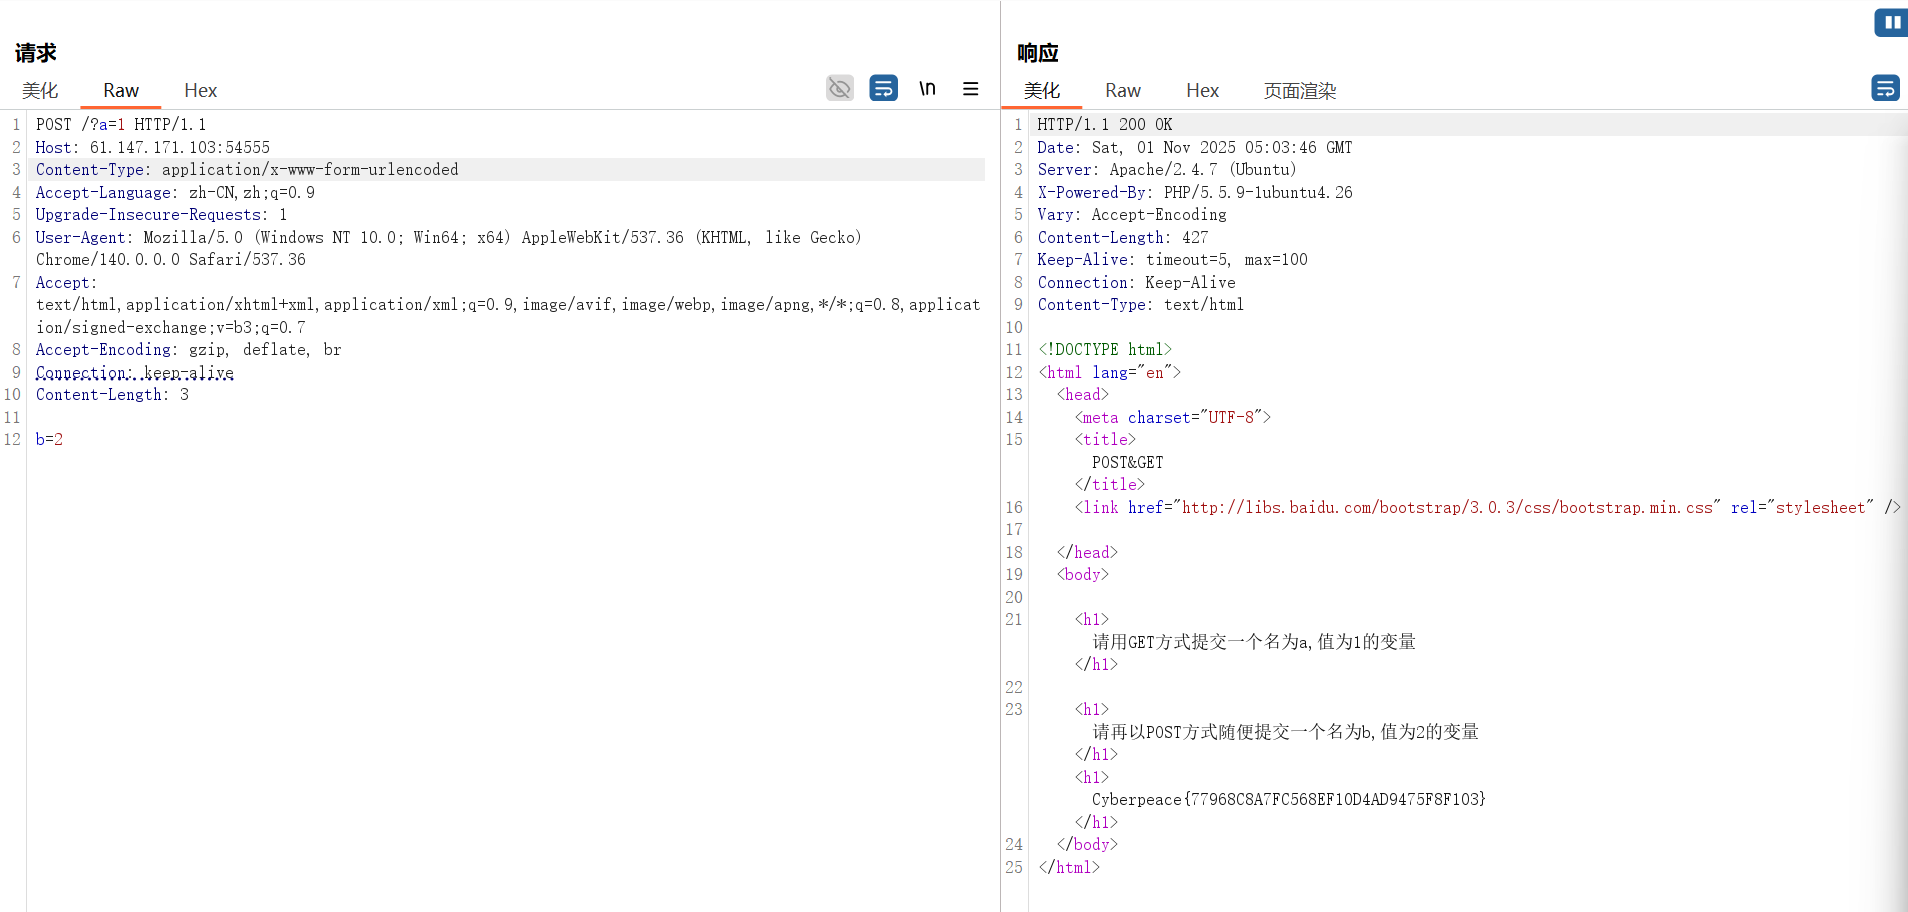Switch response view to Raw tab

(1123, 91)
